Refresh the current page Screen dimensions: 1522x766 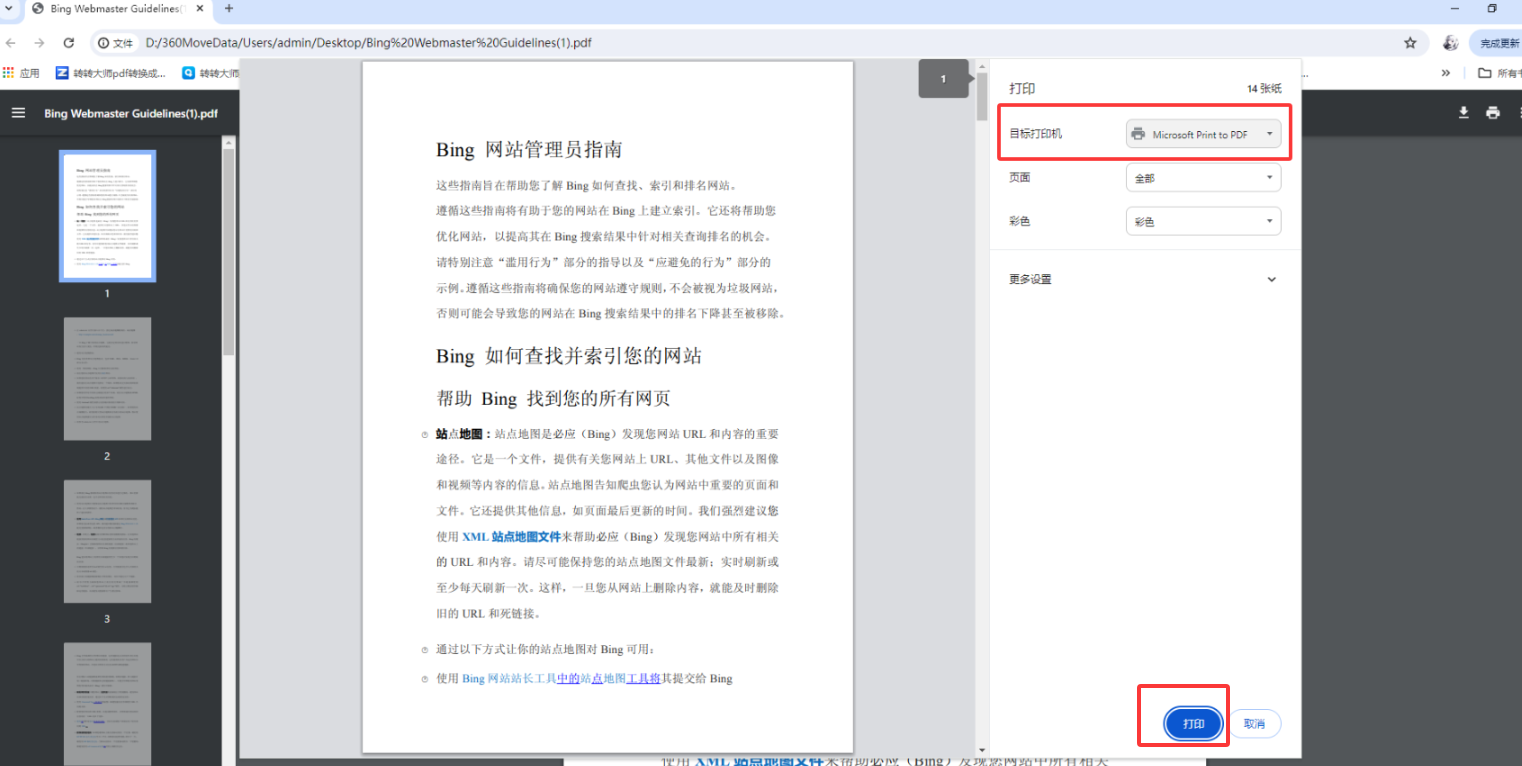[68, 42]
